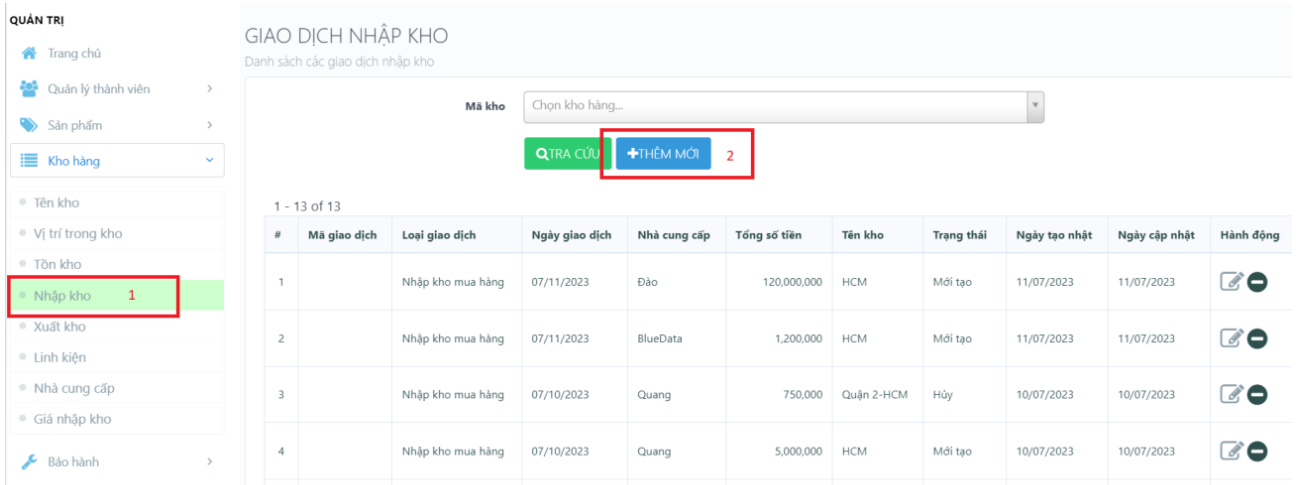Select Nhập kho in sidebar
This screenshot has height=485, width=1308.
(62, 296)
